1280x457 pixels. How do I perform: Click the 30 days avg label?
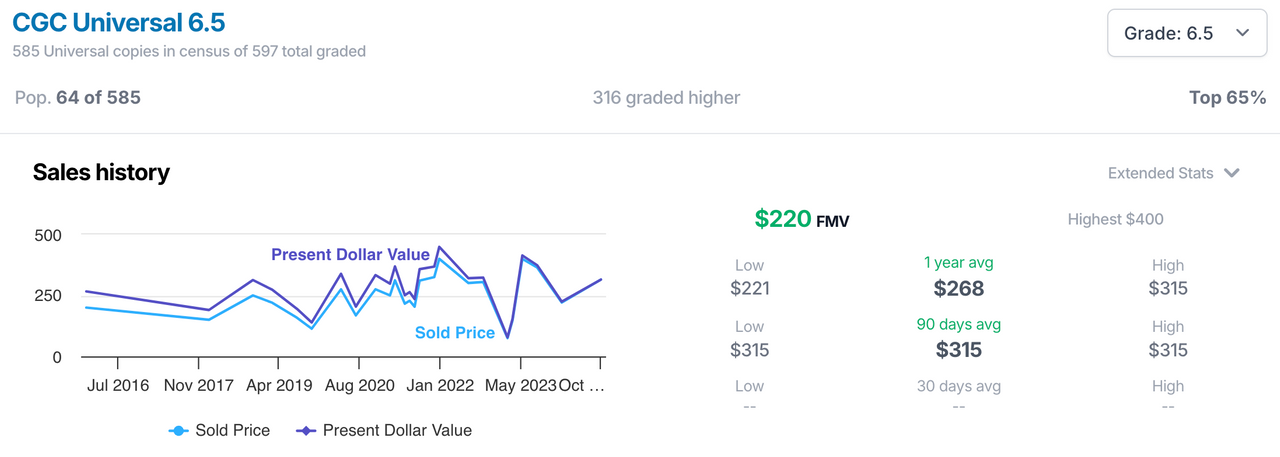[x=958, y=386]
